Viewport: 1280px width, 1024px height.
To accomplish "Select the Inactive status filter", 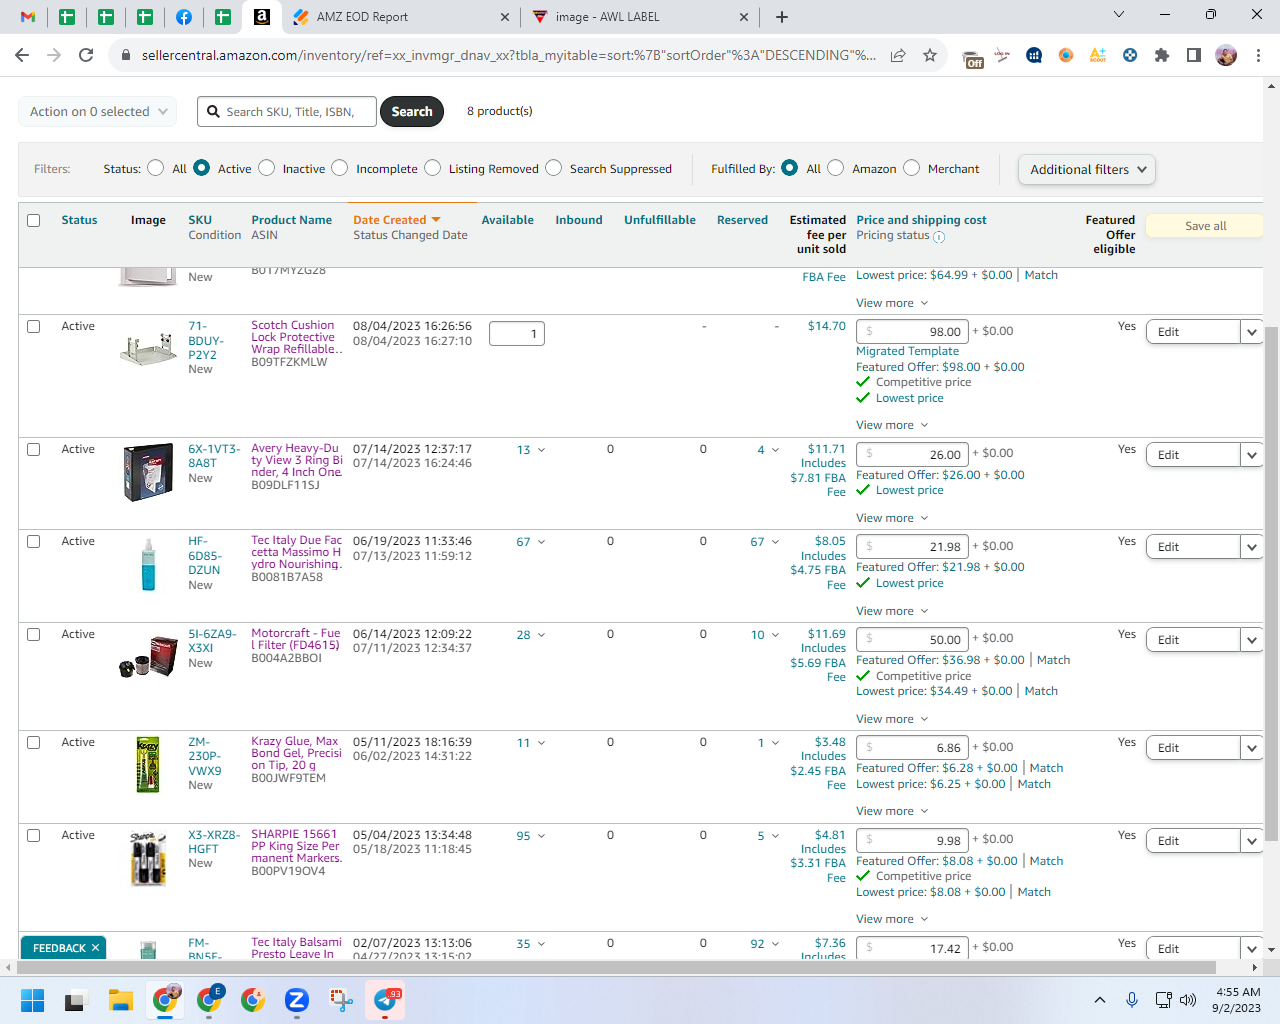I will tap(267, 168).
